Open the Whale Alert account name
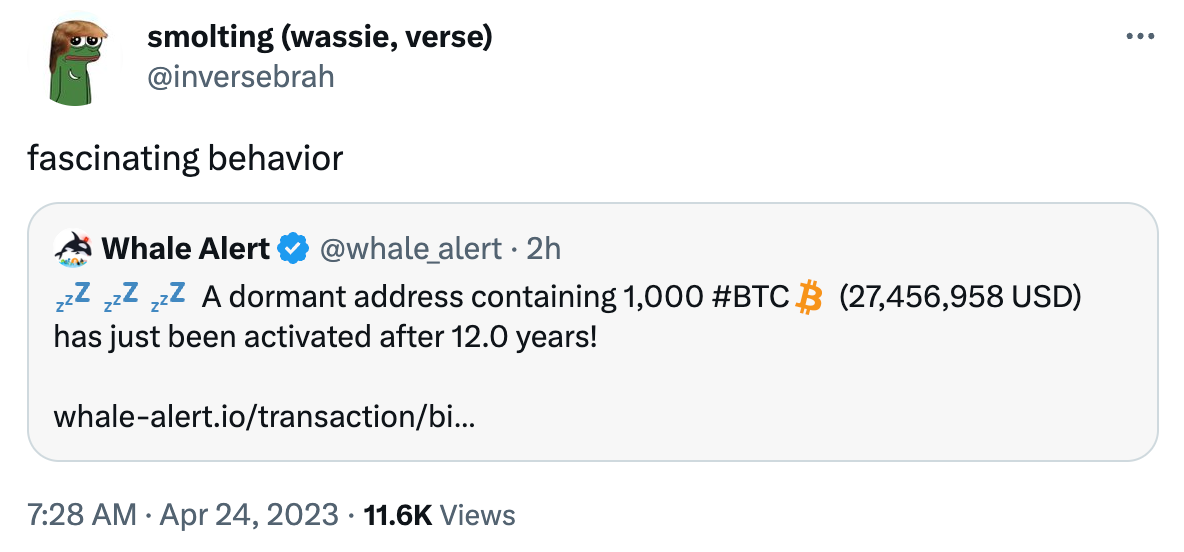 [185, 248]
